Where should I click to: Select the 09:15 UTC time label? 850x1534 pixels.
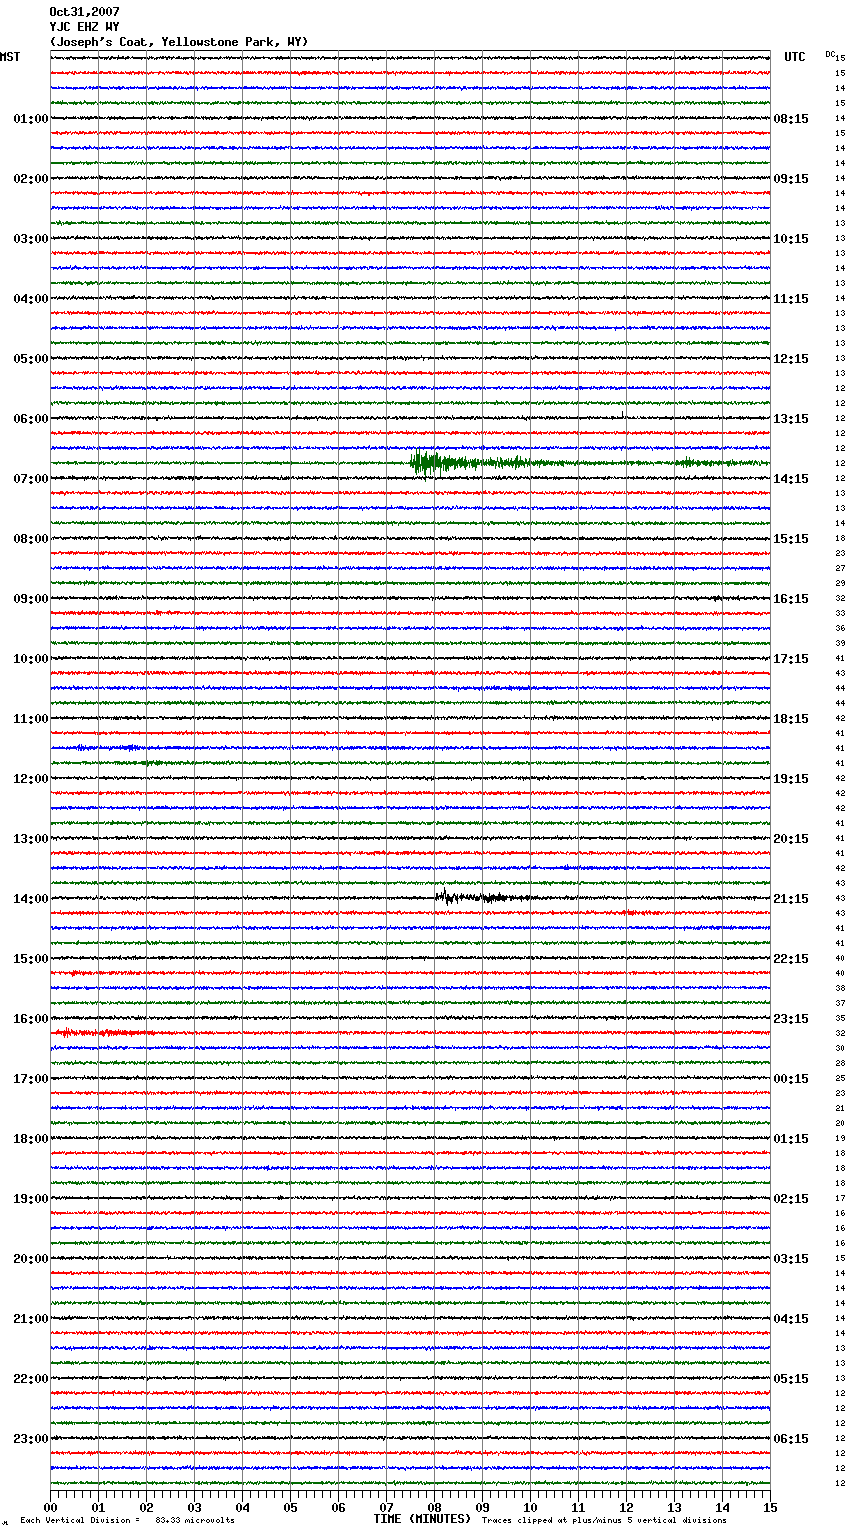point(791,179)
